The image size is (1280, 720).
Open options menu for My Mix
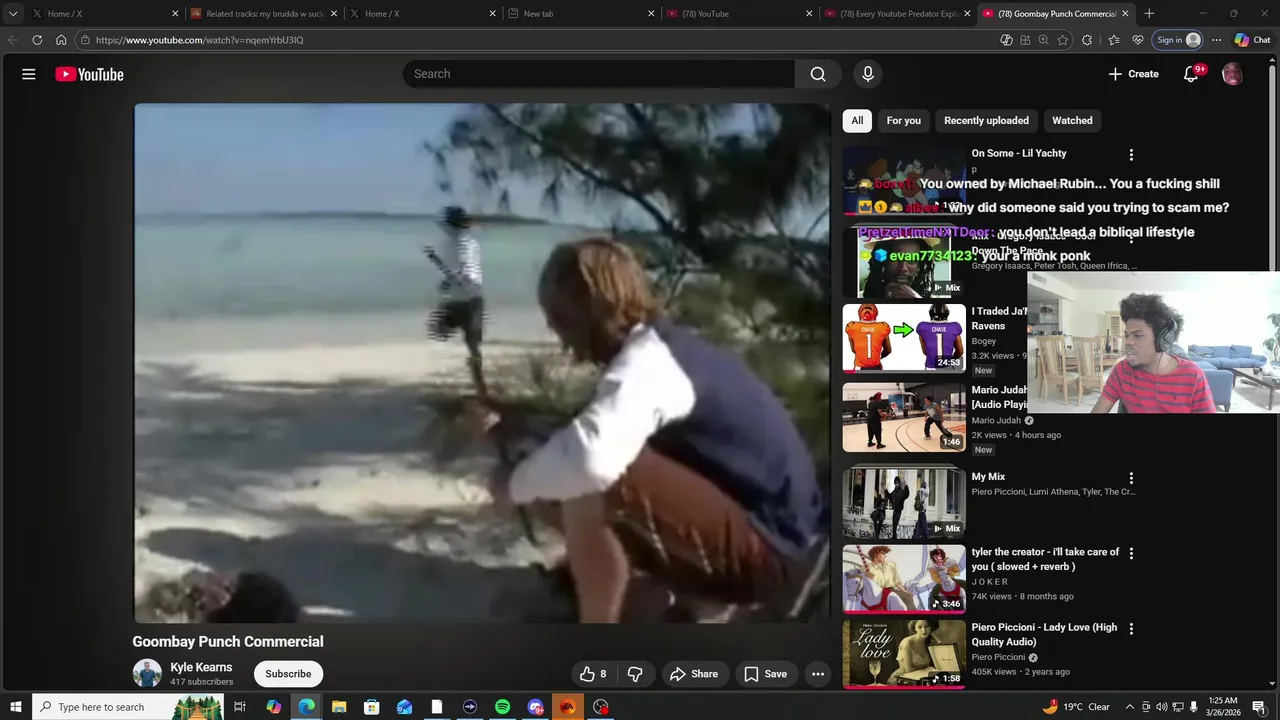[1131, 479]
